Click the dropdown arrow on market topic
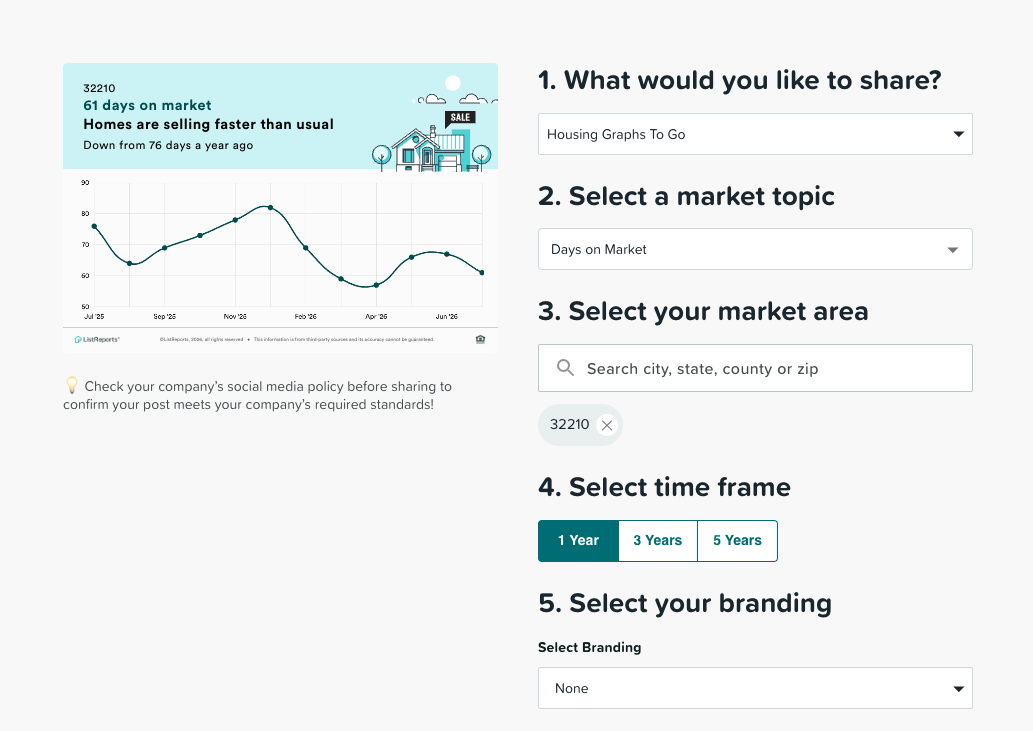Screen dimensions: 1033x731 coord(953,250)
